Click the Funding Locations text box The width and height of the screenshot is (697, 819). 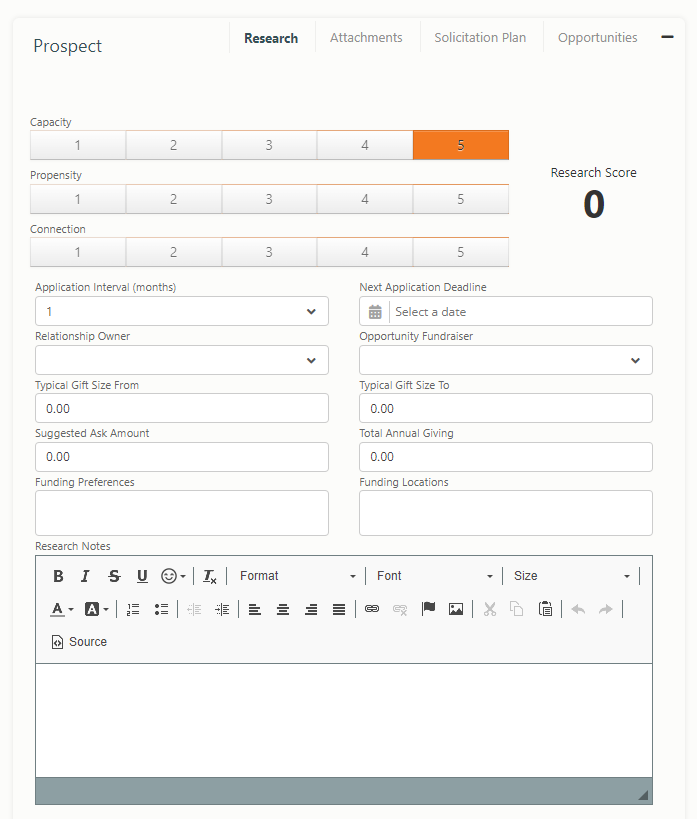506,513
